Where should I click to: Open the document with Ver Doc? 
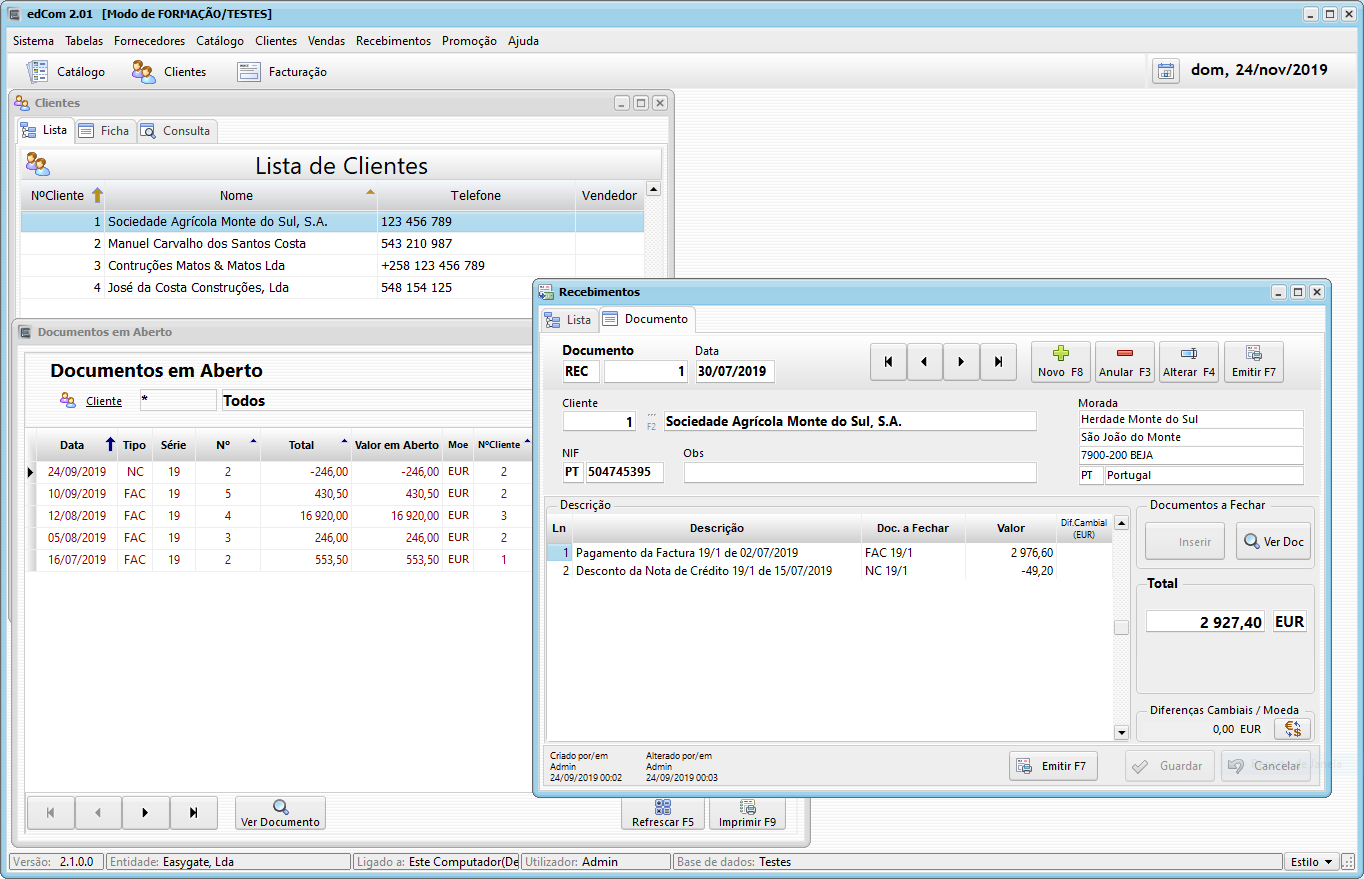tap(1273, 542)
